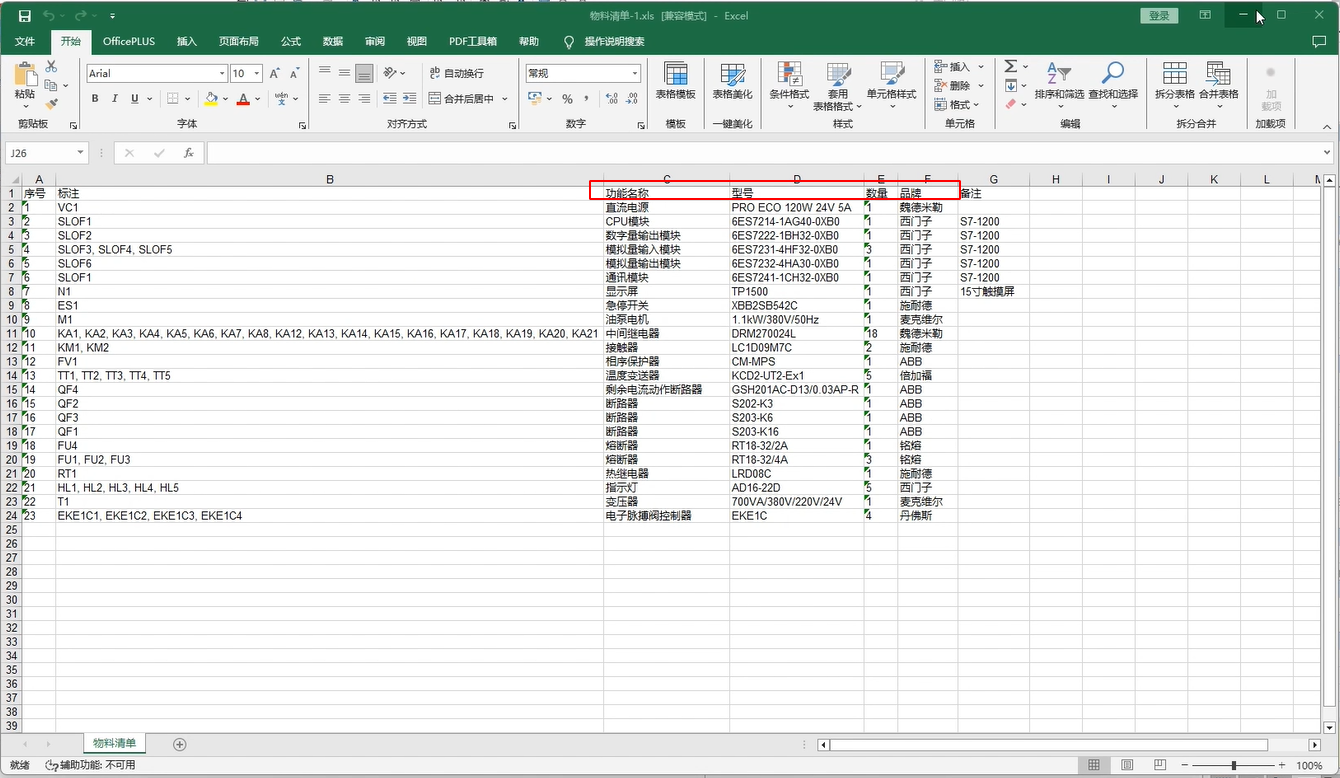The height and width of the screenshot is (778, 1340).
Task: Click the fill color yellow swatch
Action: (x=211, y=99)
